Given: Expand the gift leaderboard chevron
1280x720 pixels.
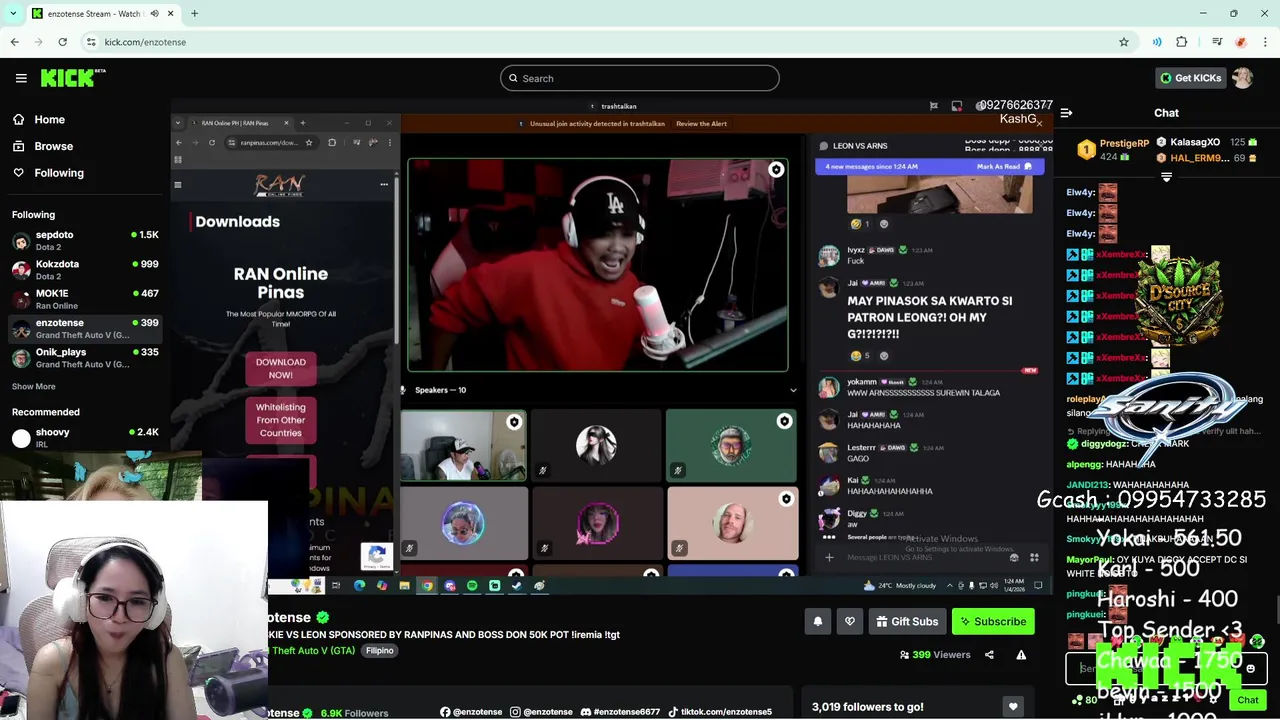Looking at the screenshot, I should [x=1166, y=177].
